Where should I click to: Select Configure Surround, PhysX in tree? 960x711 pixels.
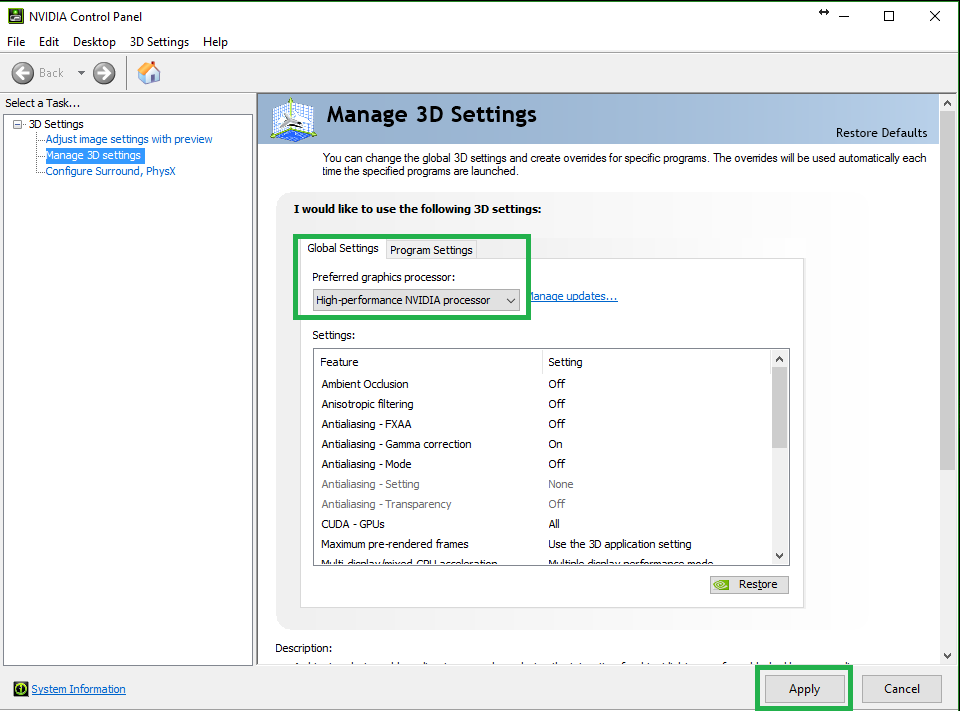click(111, 171)
